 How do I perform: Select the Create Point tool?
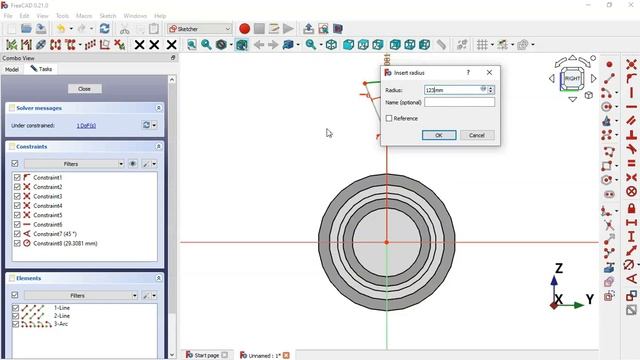[x=609, y=64]
